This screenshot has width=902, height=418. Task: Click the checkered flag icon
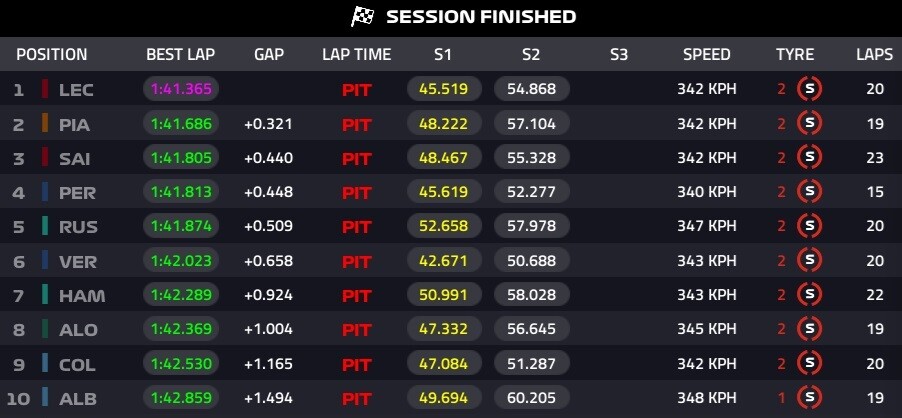362,17
